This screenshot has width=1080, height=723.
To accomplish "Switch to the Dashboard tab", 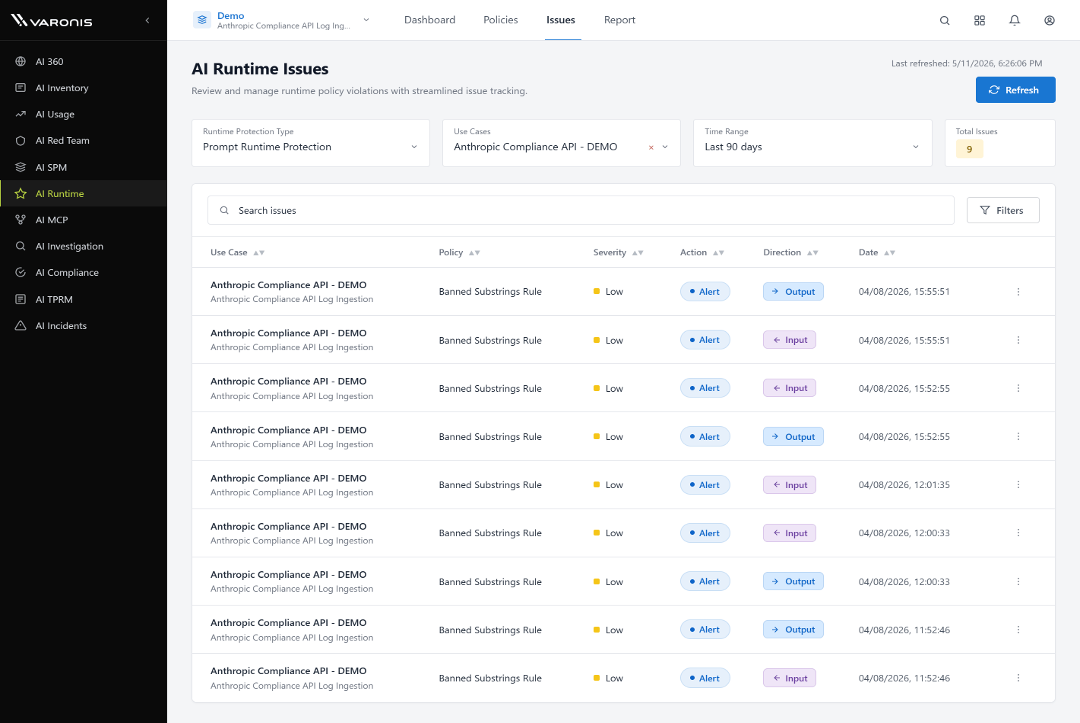I will point(430,20).
